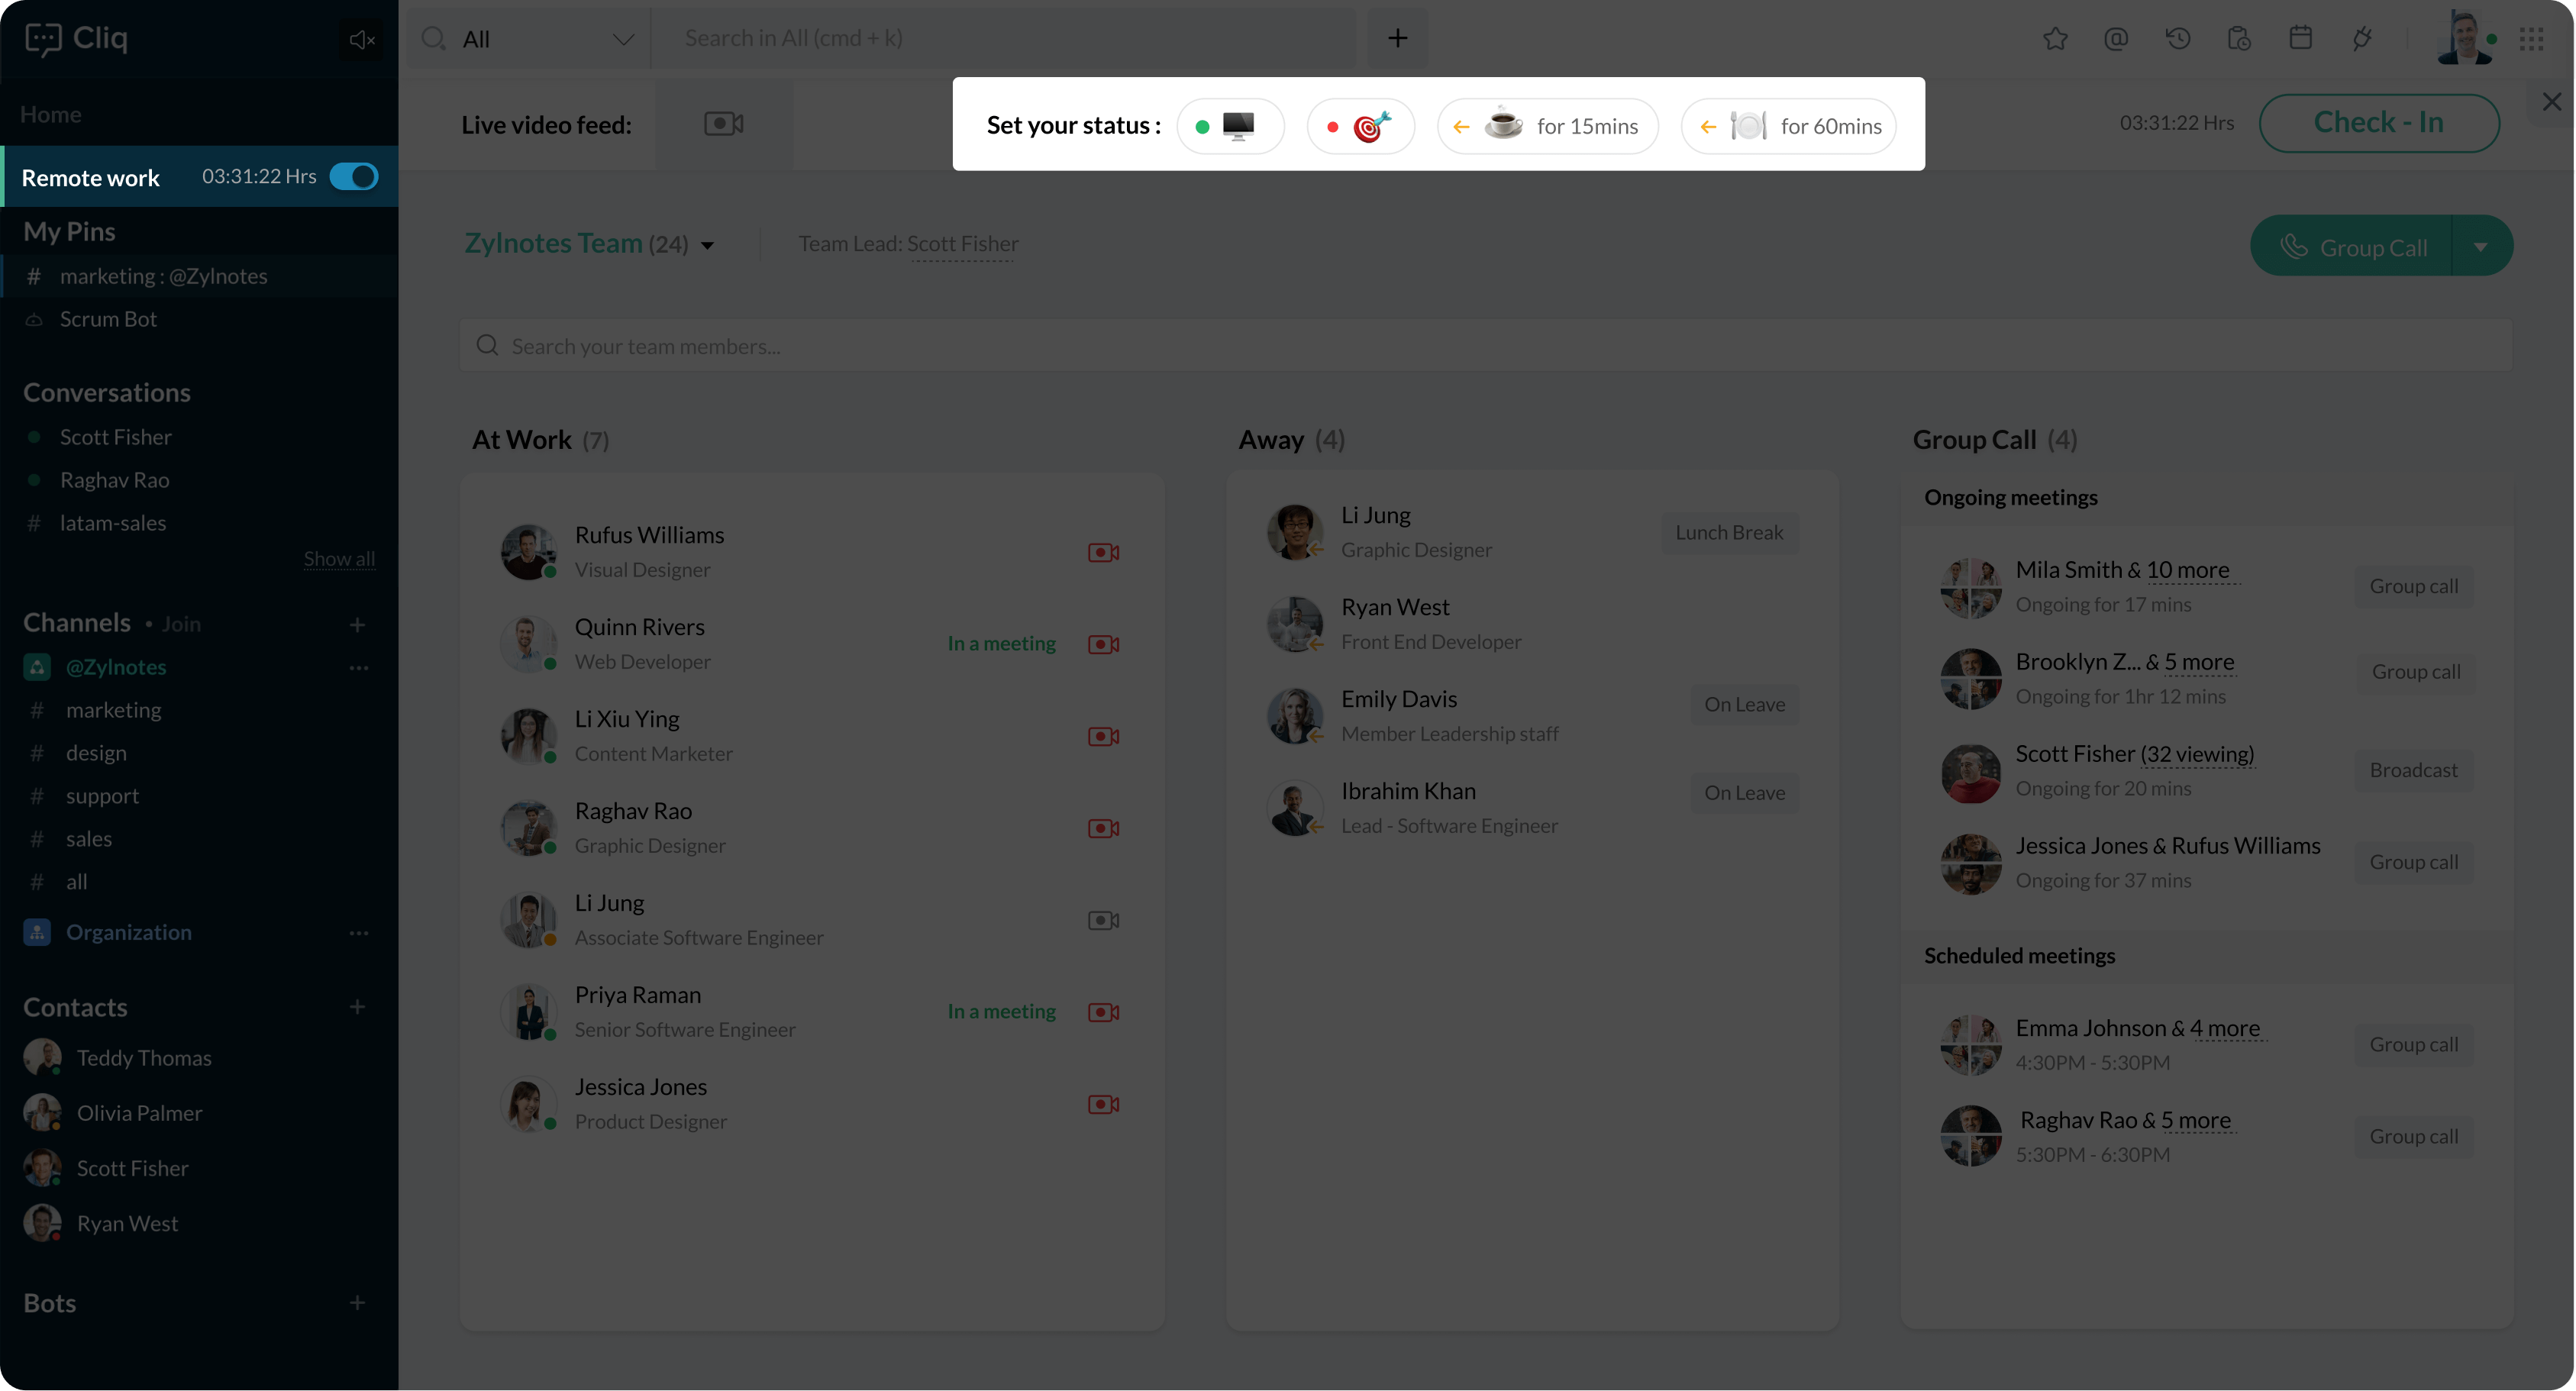2576x1391 pixels.
Task: Open the starred messages icon
Action: tap(2055, 39)
